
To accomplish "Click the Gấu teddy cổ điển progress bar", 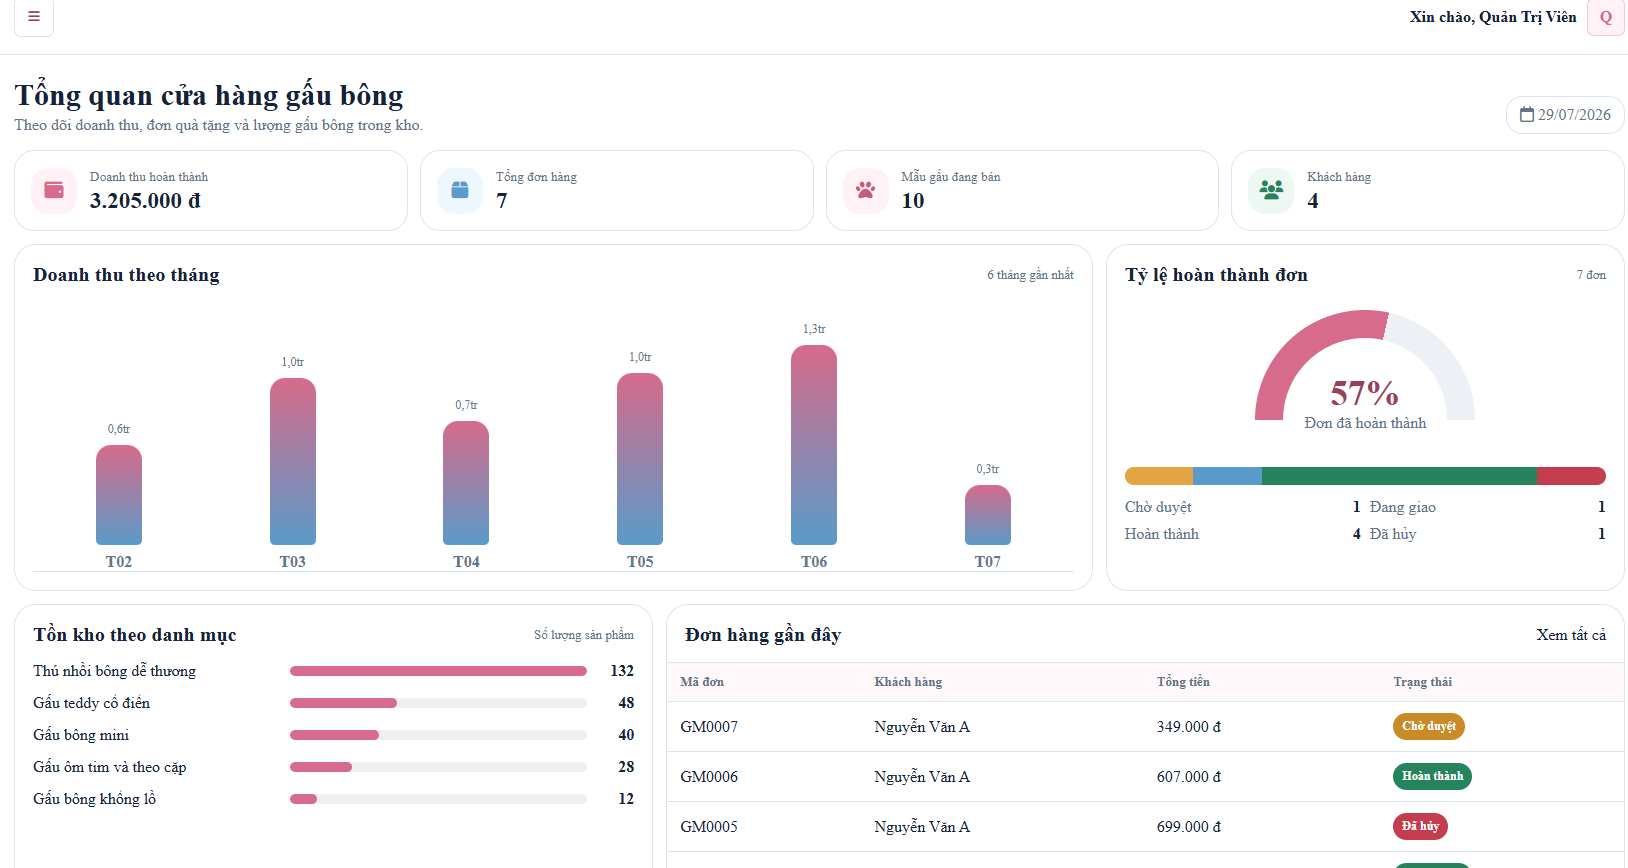I will 438,703.
